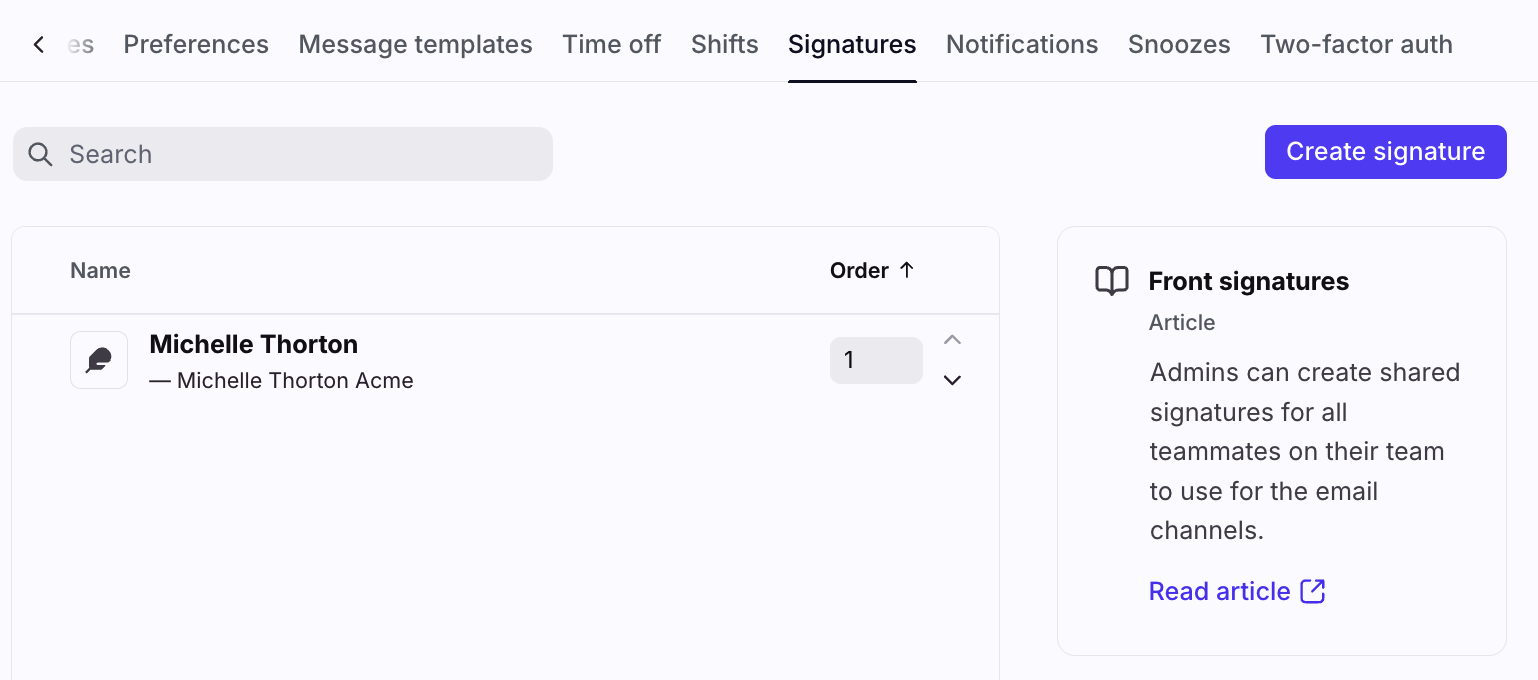Open Two-factor auth tab
Screen dimensions: 1538x680
pos(1356,45)
